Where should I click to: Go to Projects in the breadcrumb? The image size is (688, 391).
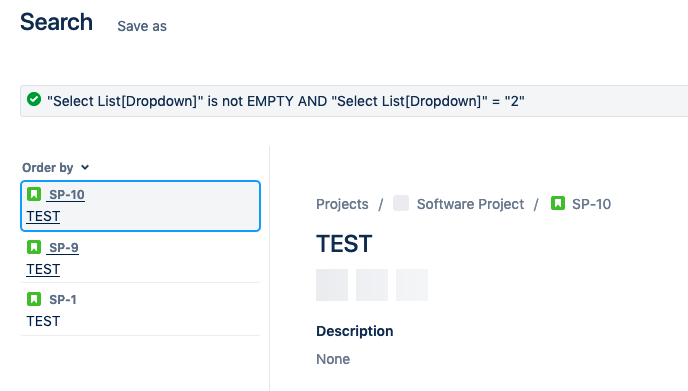(x=342, y=204)
